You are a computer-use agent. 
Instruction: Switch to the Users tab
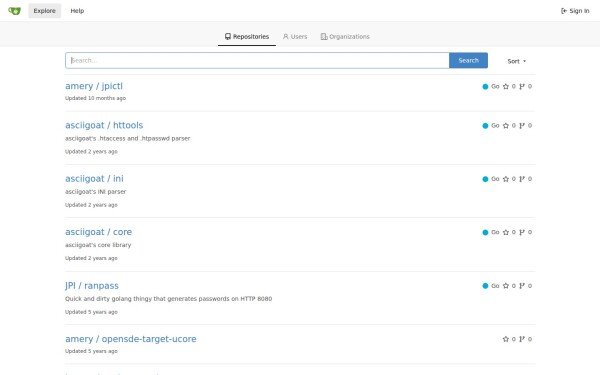tap(295, 37)
